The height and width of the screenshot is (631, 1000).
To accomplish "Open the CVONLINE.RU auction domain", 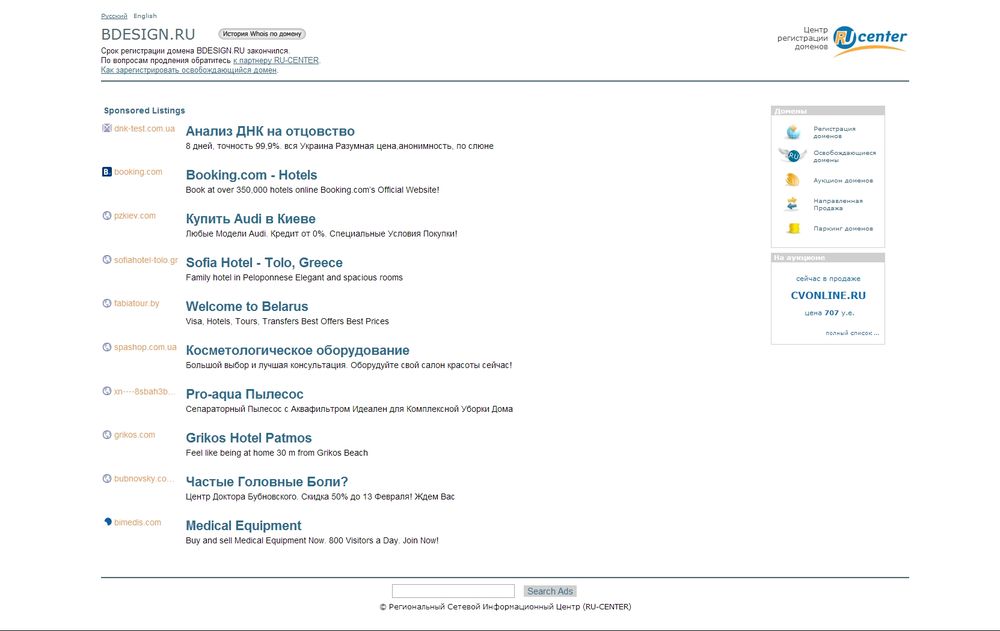I will (828, 295).
